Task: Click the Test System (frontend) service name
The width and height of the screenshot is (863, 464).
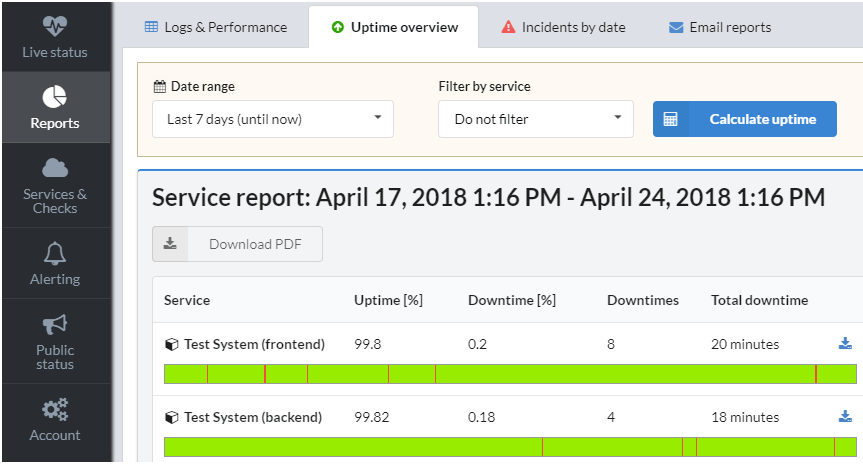Action: coord(254,344)
